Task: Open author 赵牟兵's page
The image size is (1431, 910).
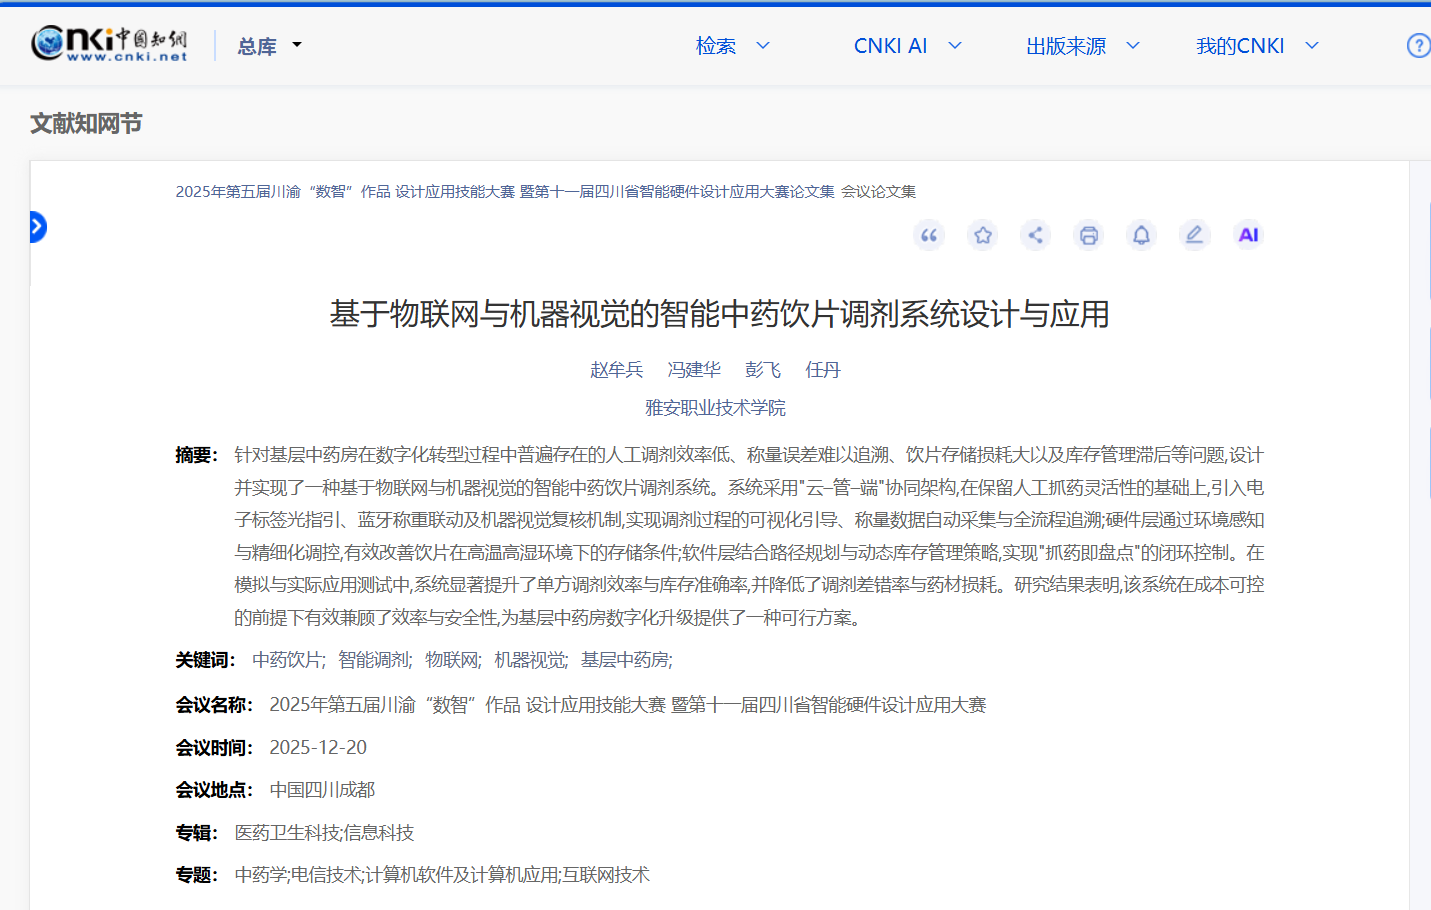Action: [616, 370]
